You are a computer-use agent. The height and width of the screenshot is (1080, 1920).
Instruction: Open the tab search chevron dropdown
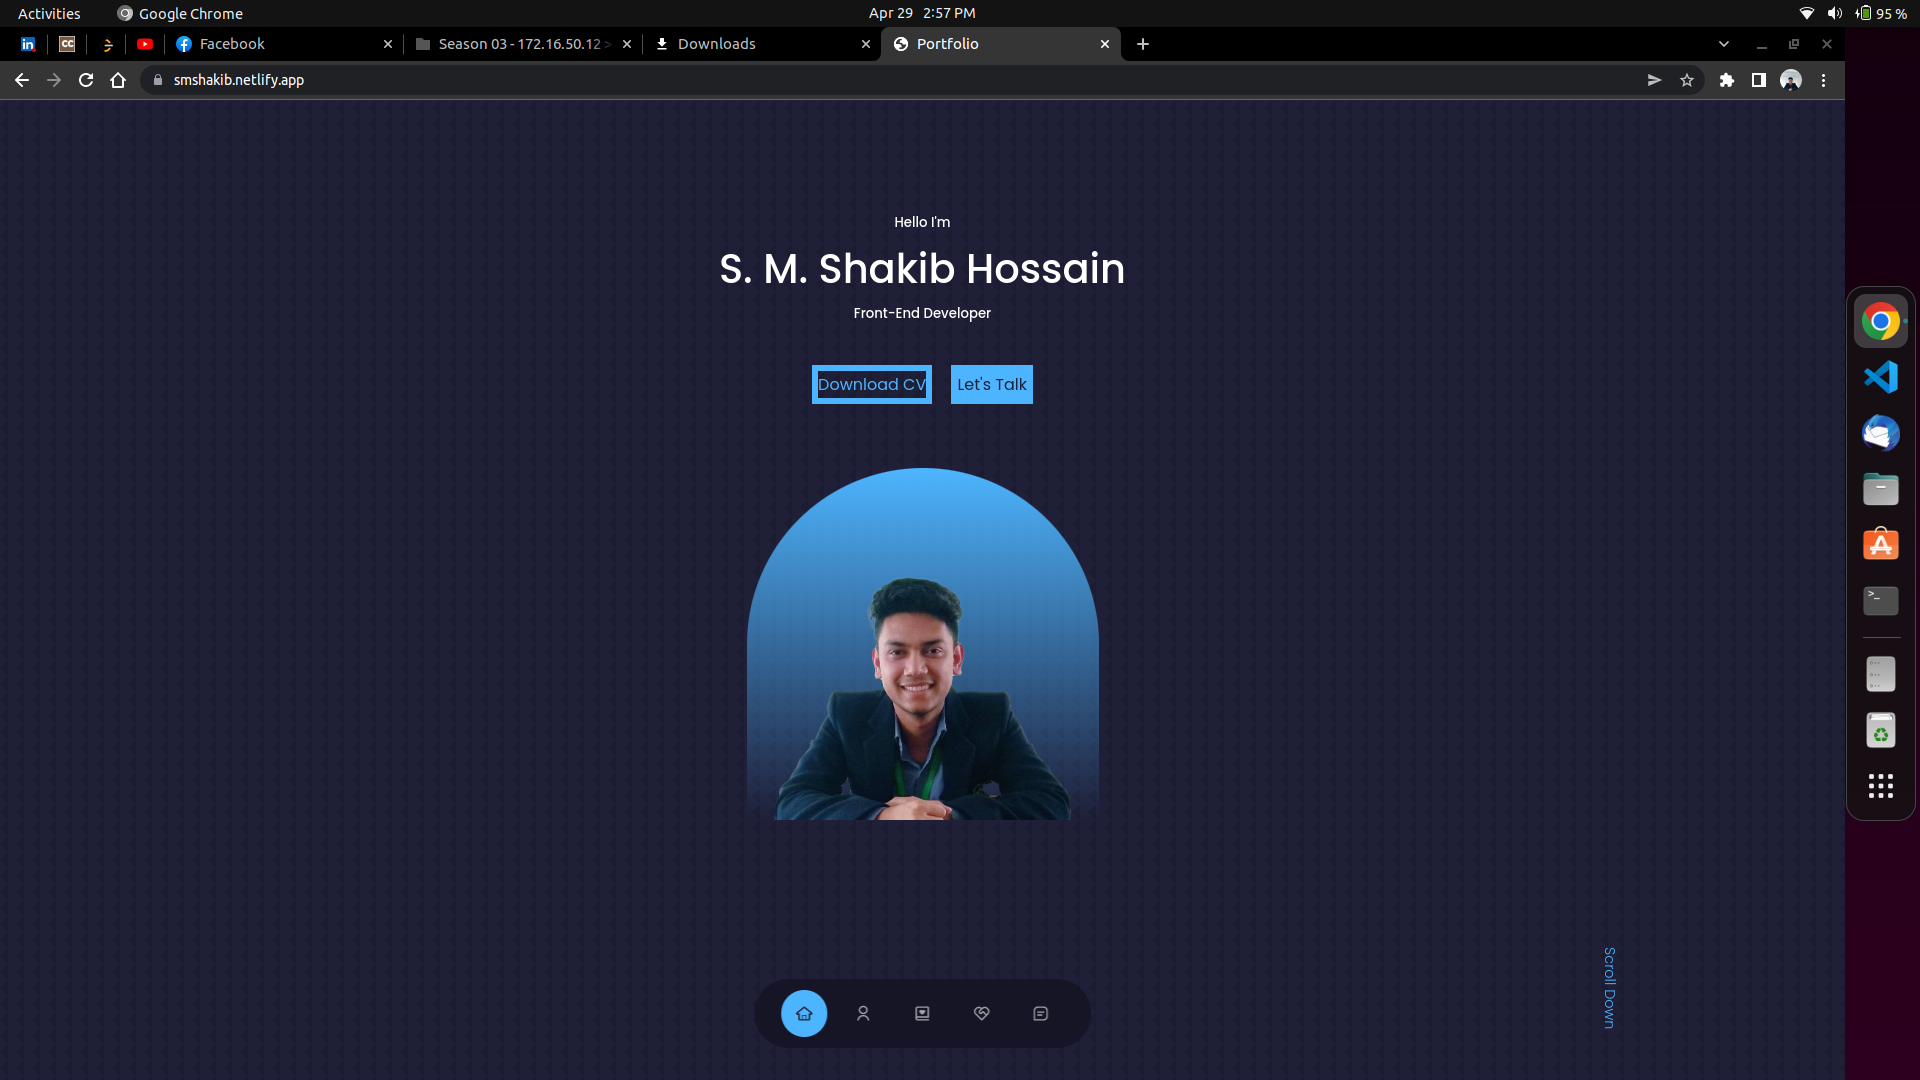click(1723, 44)
